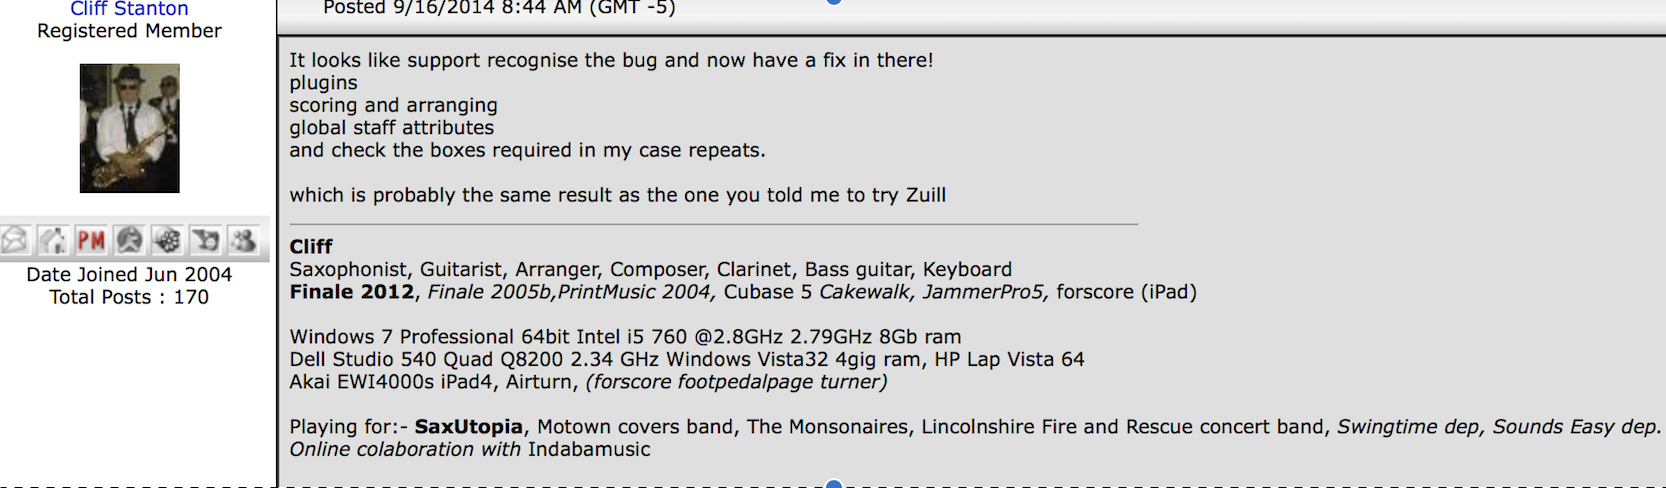Click the ICQ flower icon

(x=167, y=240)
